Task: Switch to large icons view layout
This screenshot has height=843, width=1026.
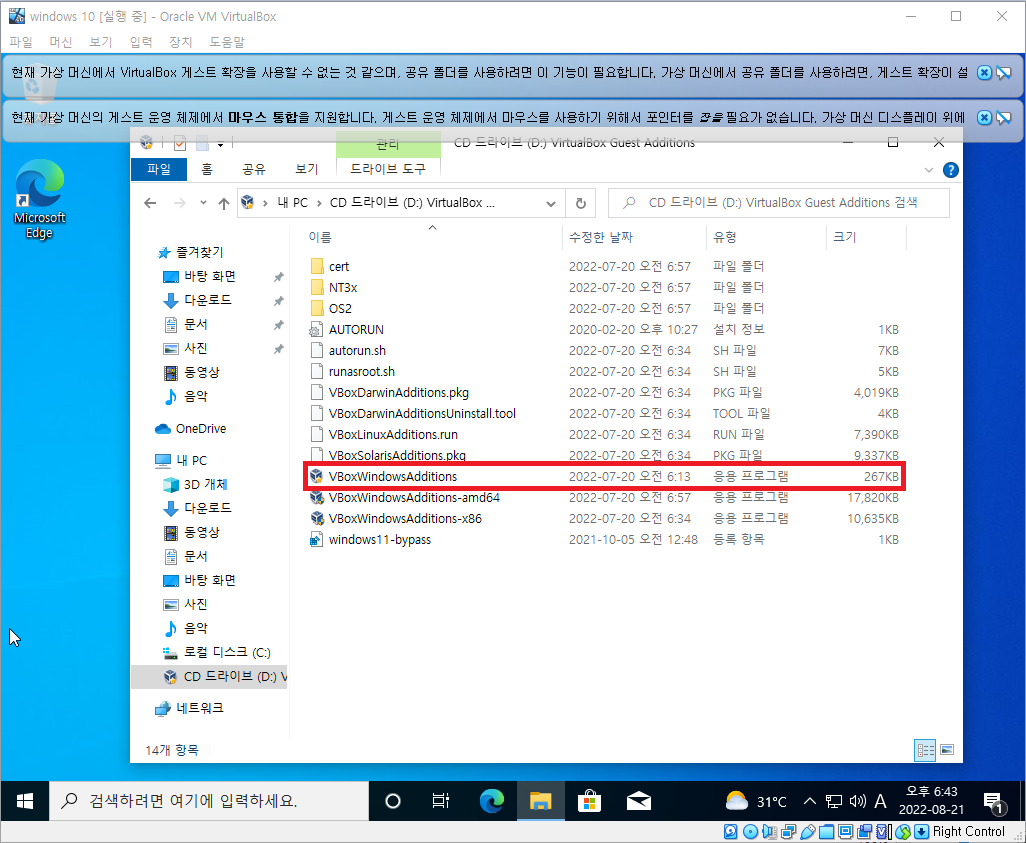Action: coord(947,750)
